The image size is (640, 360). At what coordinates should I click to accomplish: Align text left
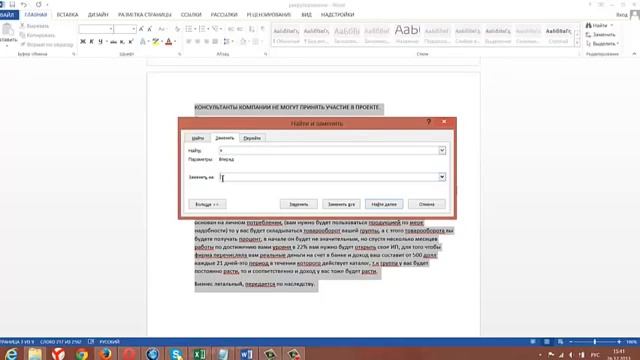pos(189,42)
